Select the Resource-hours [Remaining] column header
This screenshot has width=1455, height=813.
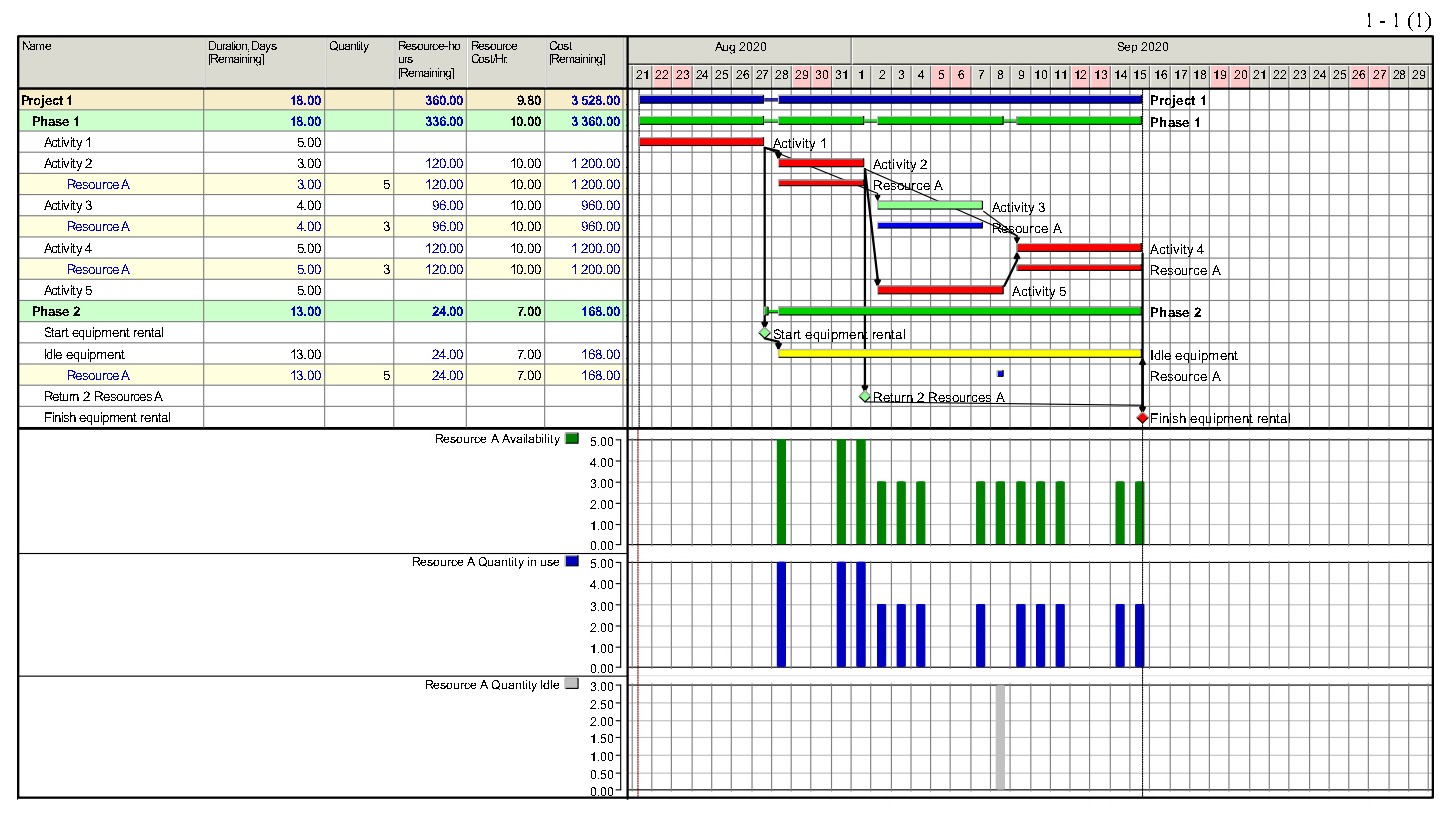point(430,62)
